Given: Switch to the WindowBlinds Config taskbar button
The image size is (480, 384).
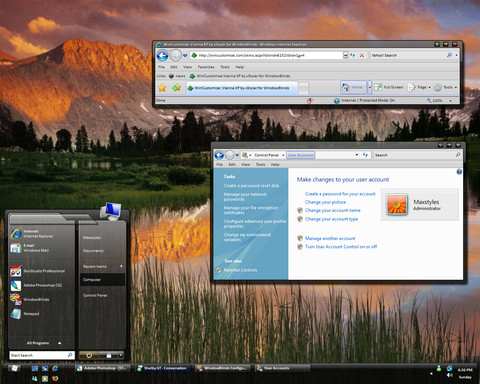Looking at the screenshot, I should [x=222, y=368].
